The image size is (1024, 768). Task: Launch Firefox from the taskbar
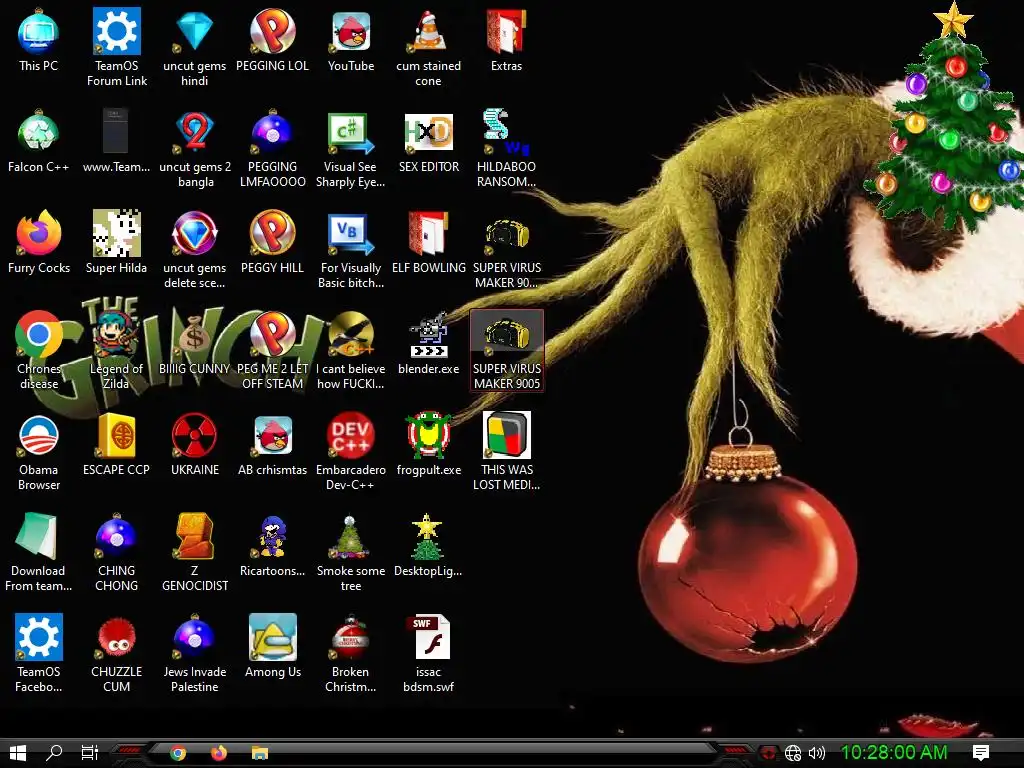(219, 753)
